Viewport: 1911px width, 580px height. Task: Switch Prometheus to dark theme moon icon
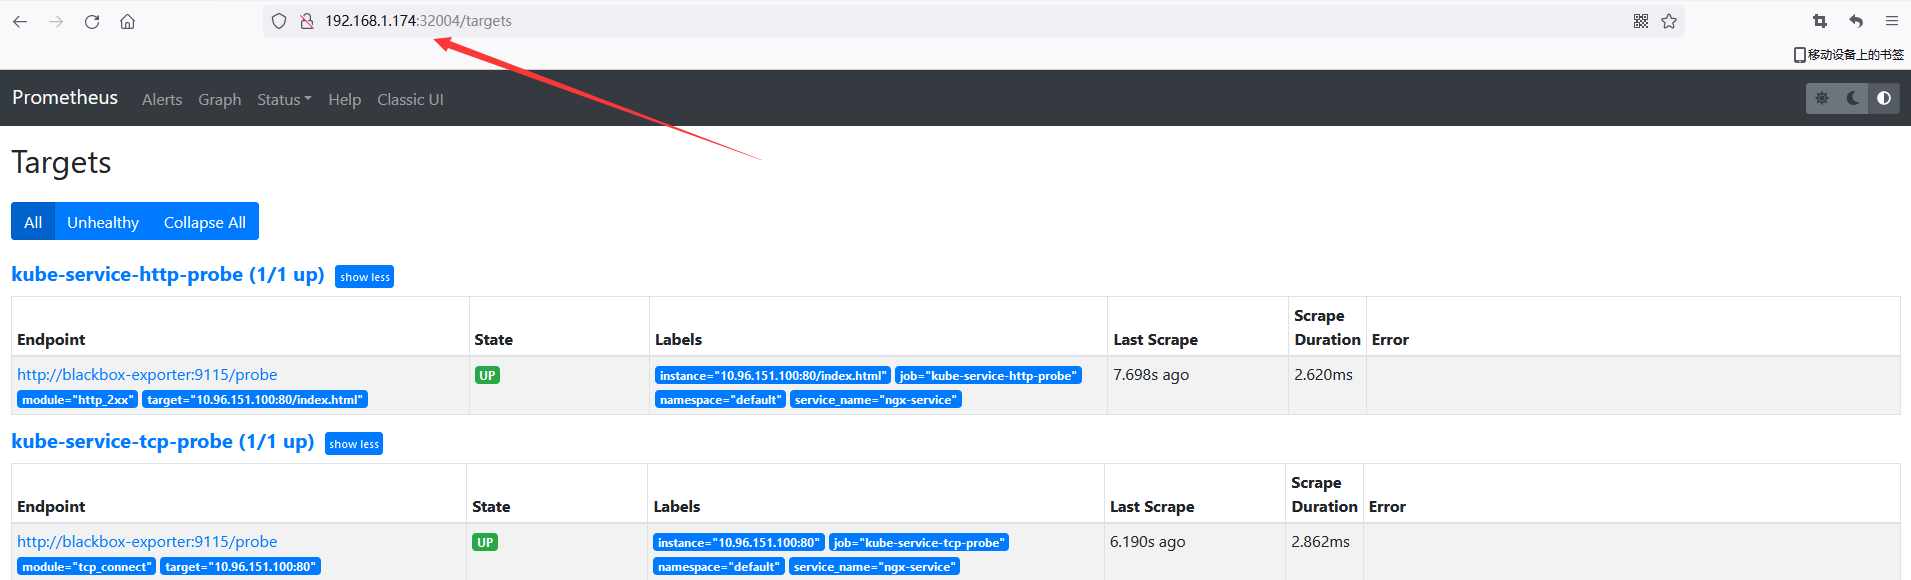tap(1853, 98)
